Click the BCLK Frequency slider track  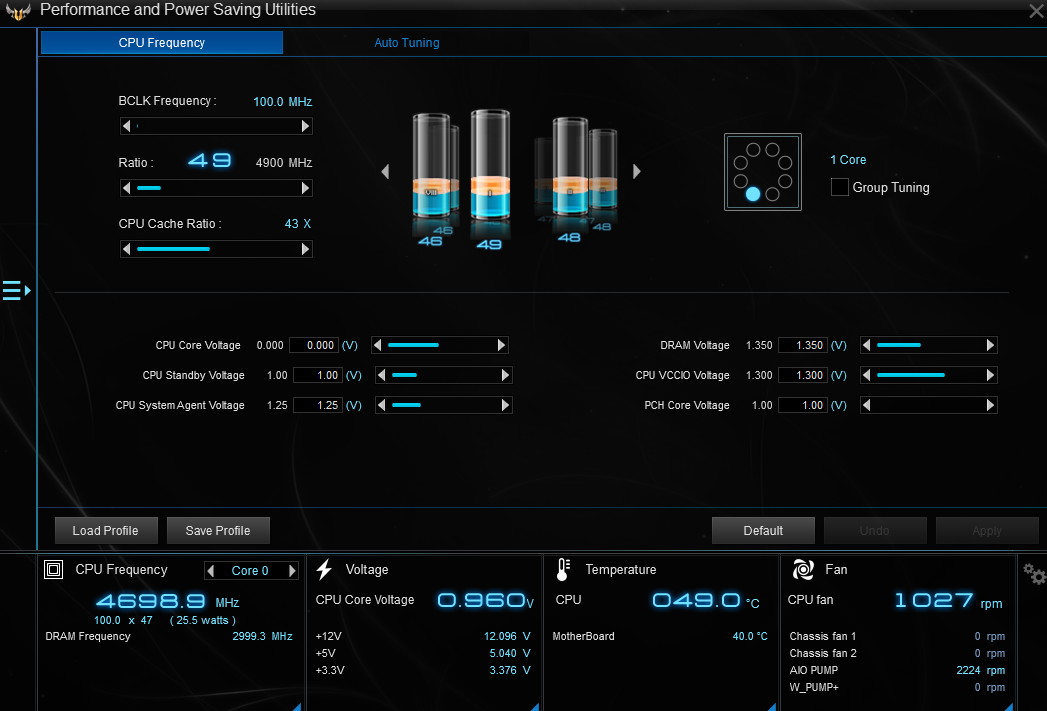216,126
